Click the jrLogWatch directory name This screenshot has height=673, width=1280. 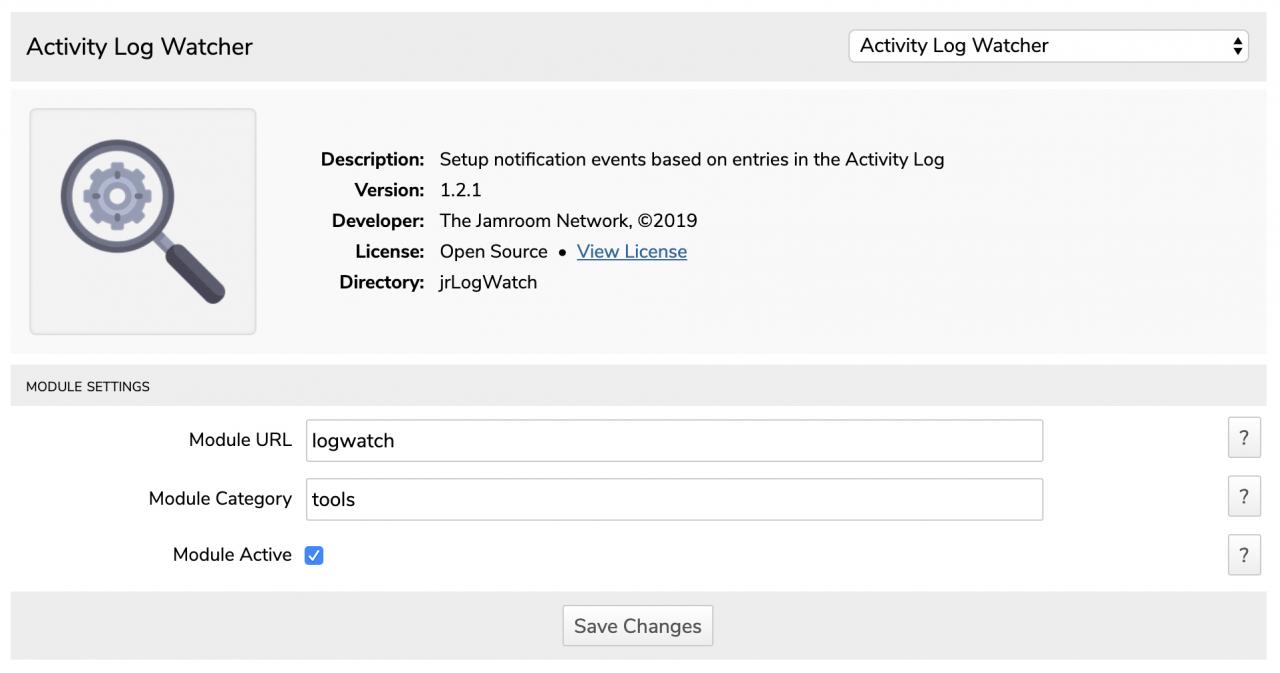(x=488, y=282)
